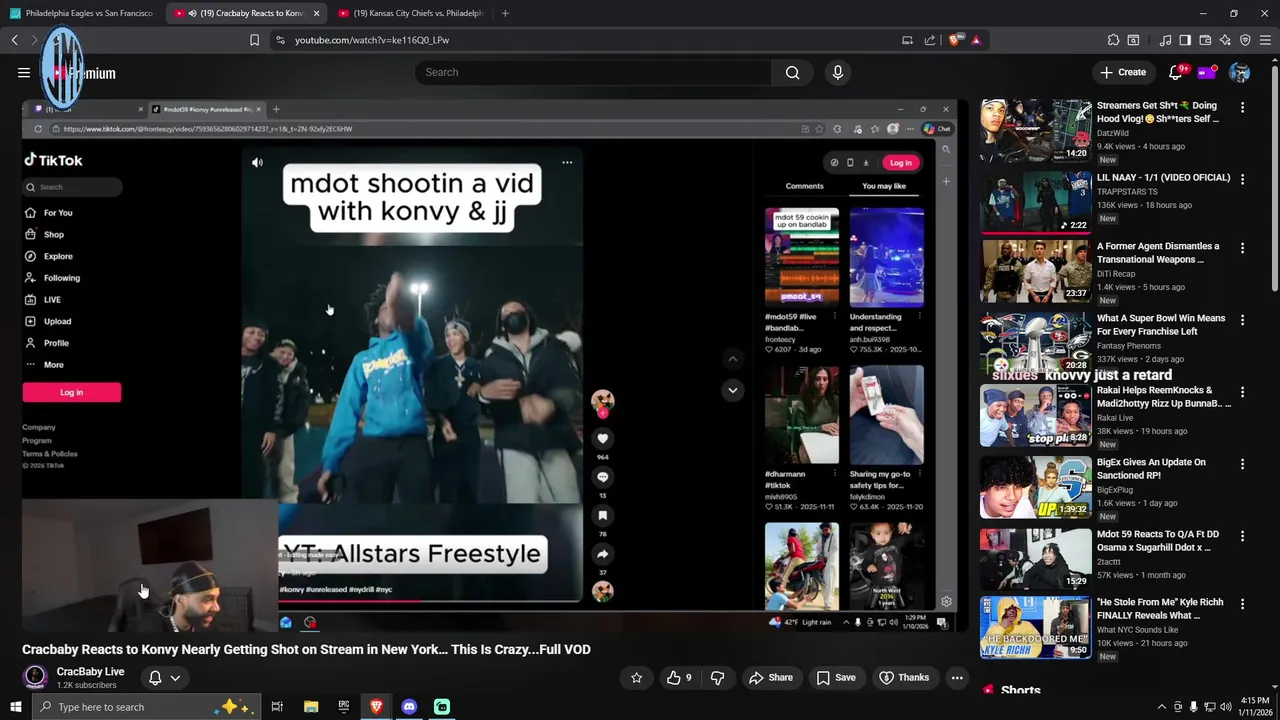This screenshot has height=720, width=1280.
Task: Open A Former Agent Dismantles video title
Action: coord(1158,253)
